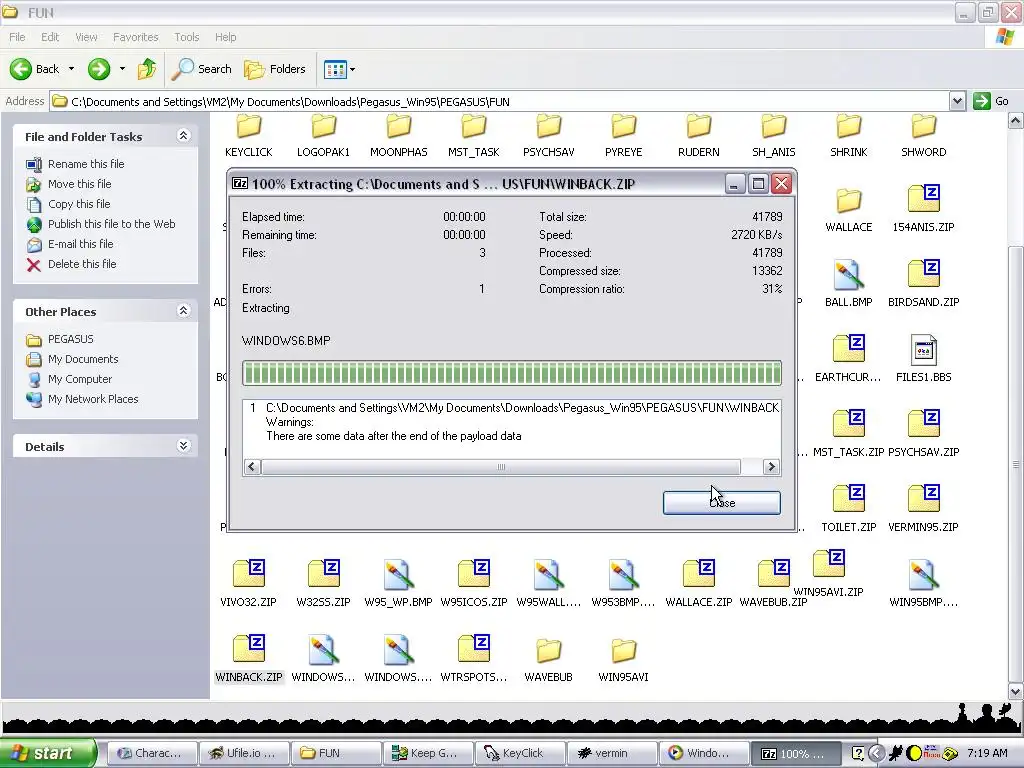Switch to the Ufile.io taskbar button
This screenshot has width=1024, height=768.
pos(244,753)
